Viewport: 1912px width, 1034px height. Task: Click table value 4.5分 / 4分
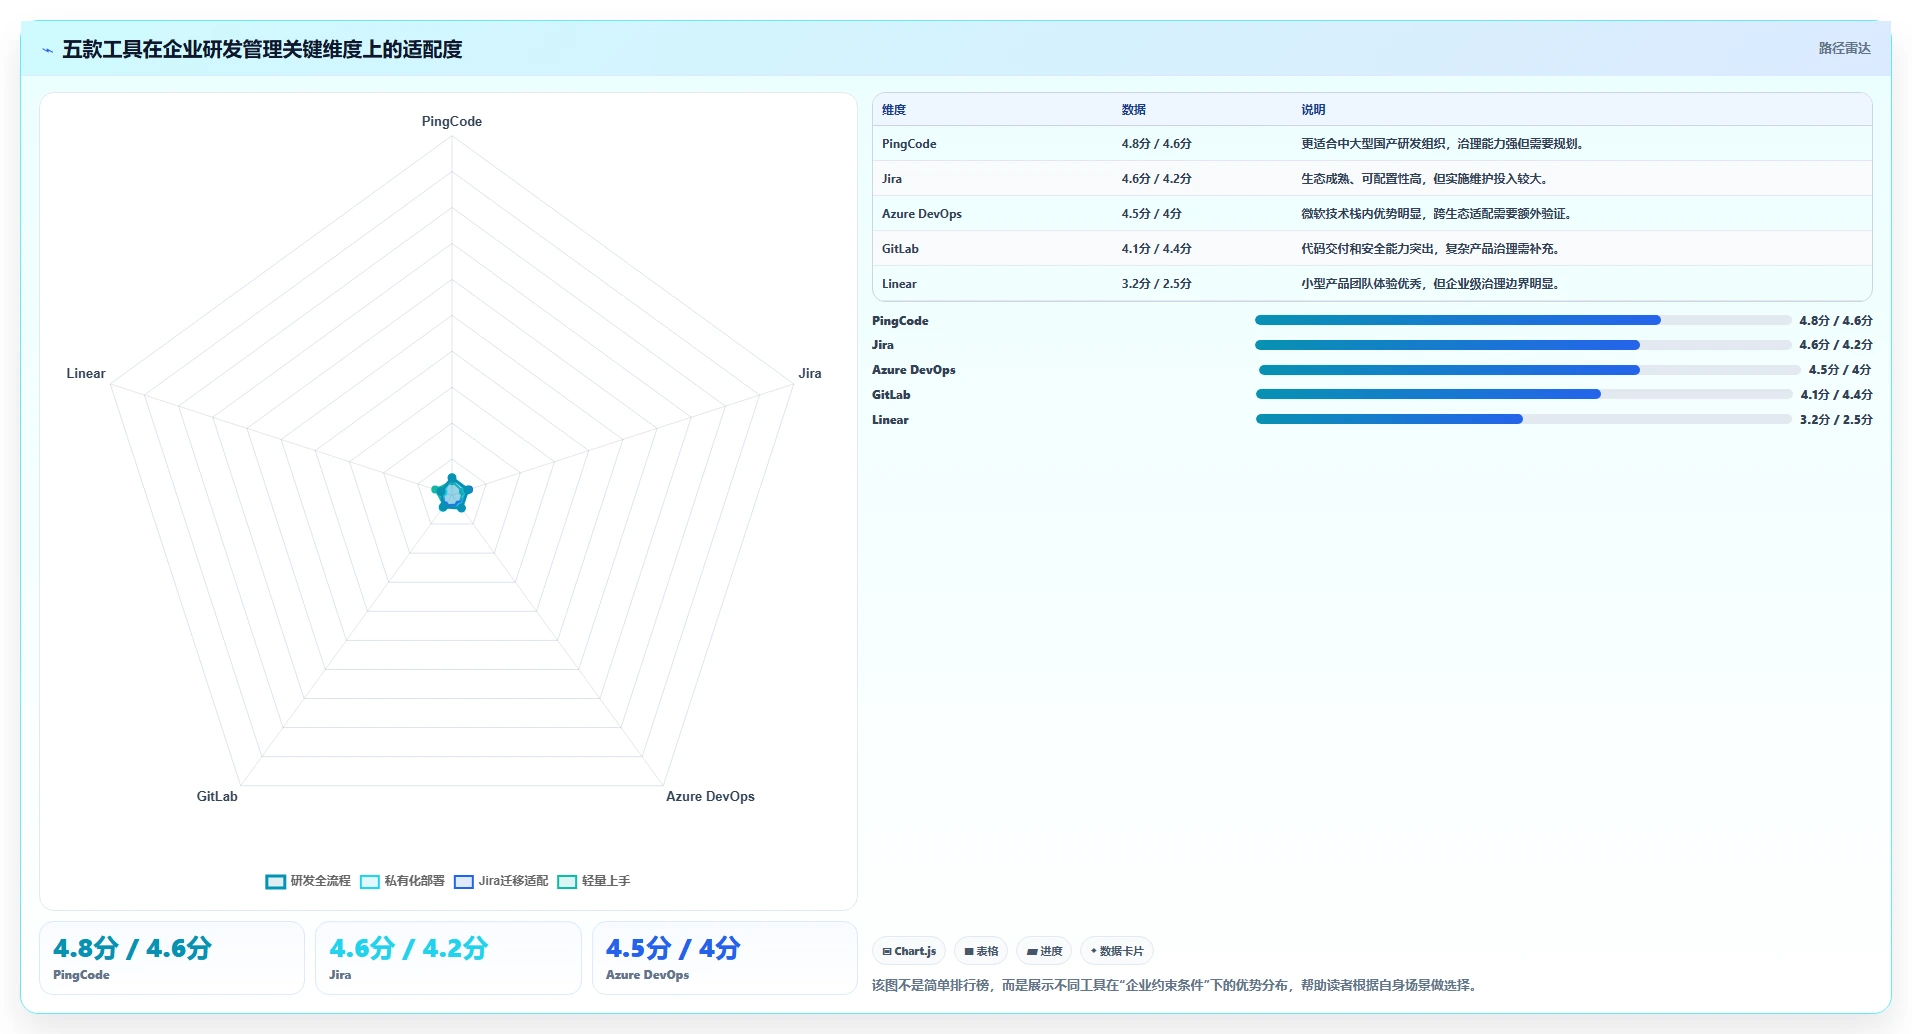point(1151,214)
